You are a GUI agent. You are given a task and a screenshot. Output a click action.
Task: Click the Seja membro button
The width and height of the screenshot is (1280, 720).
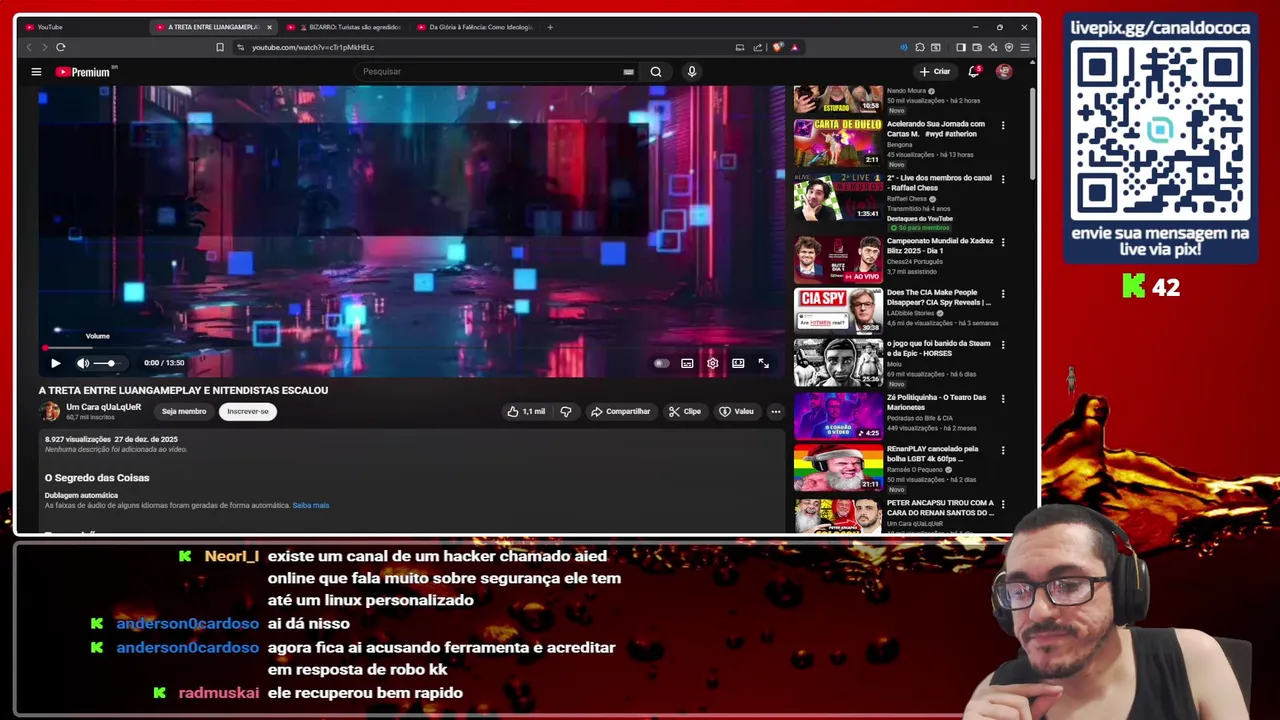184,411
